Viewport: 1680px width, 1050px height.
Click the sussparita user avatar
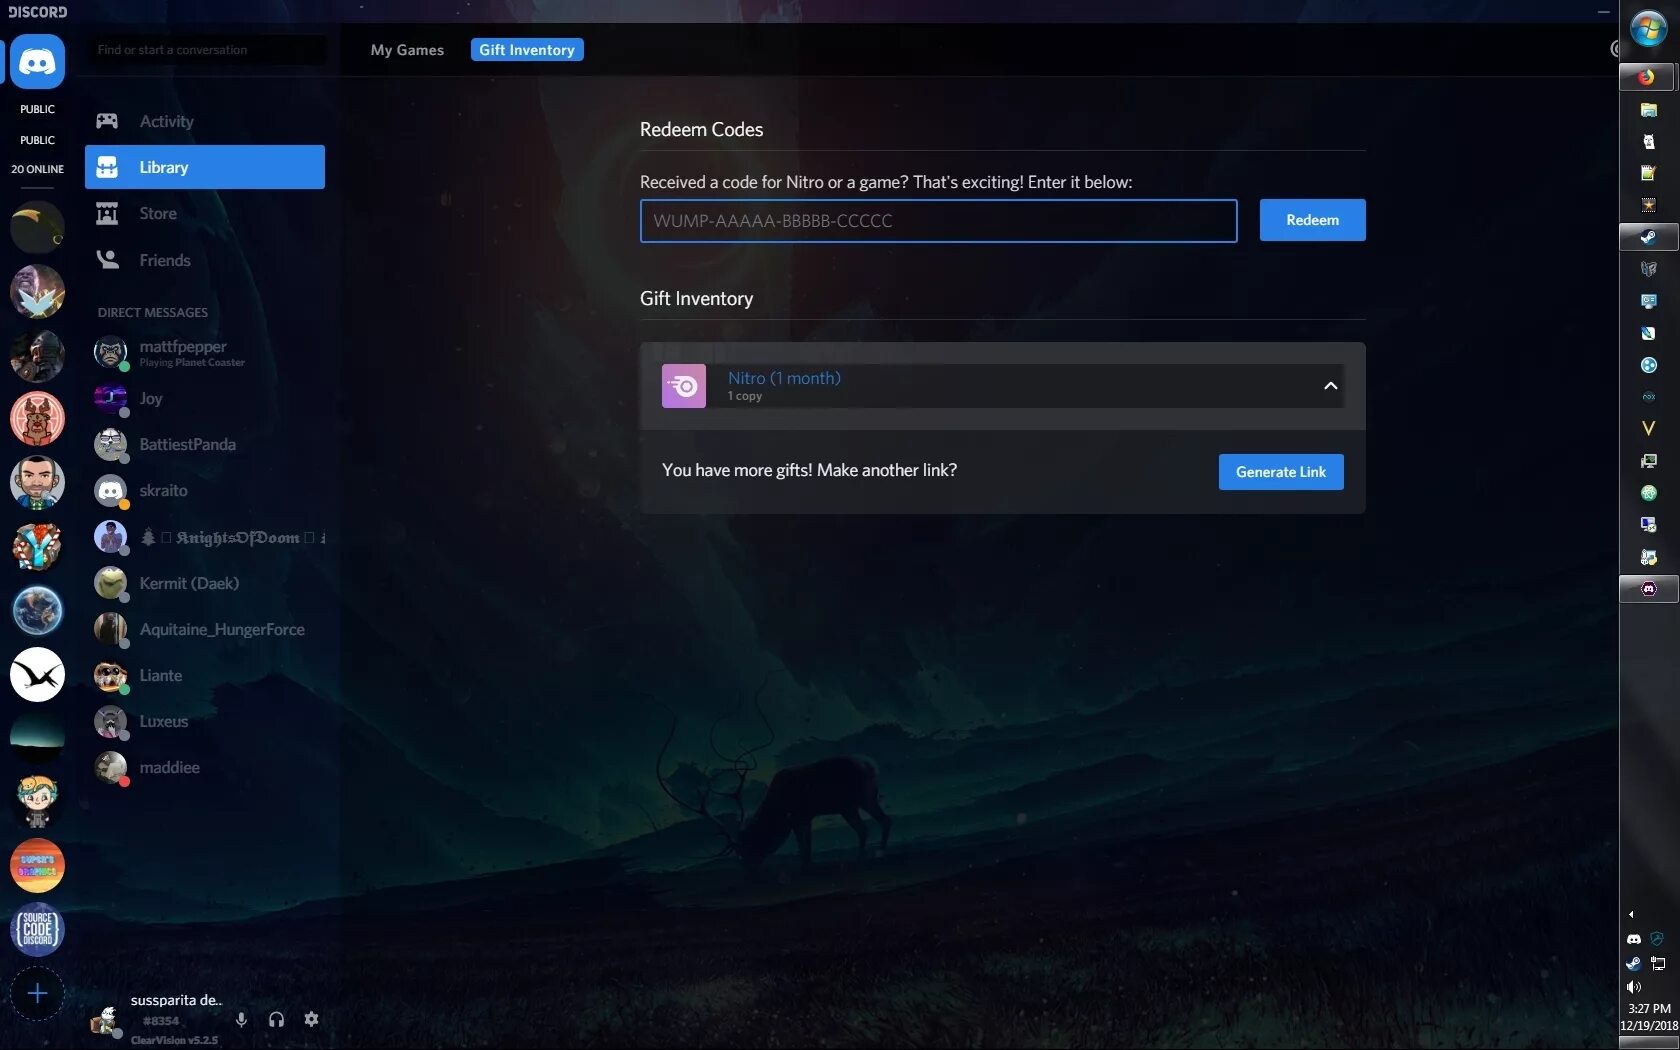click(x=105, y=1020)
